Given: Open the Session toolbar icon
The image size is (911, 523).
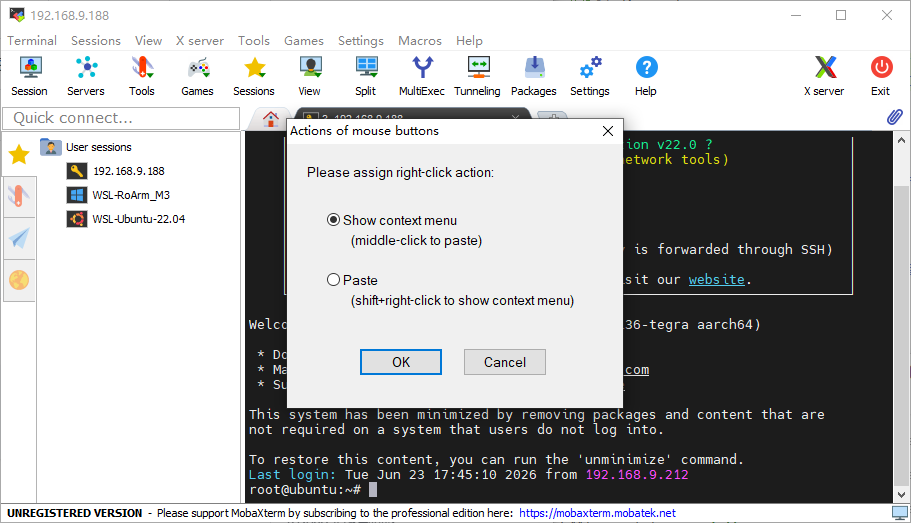Looking at the screenshot, I should [x=30, y=76].
